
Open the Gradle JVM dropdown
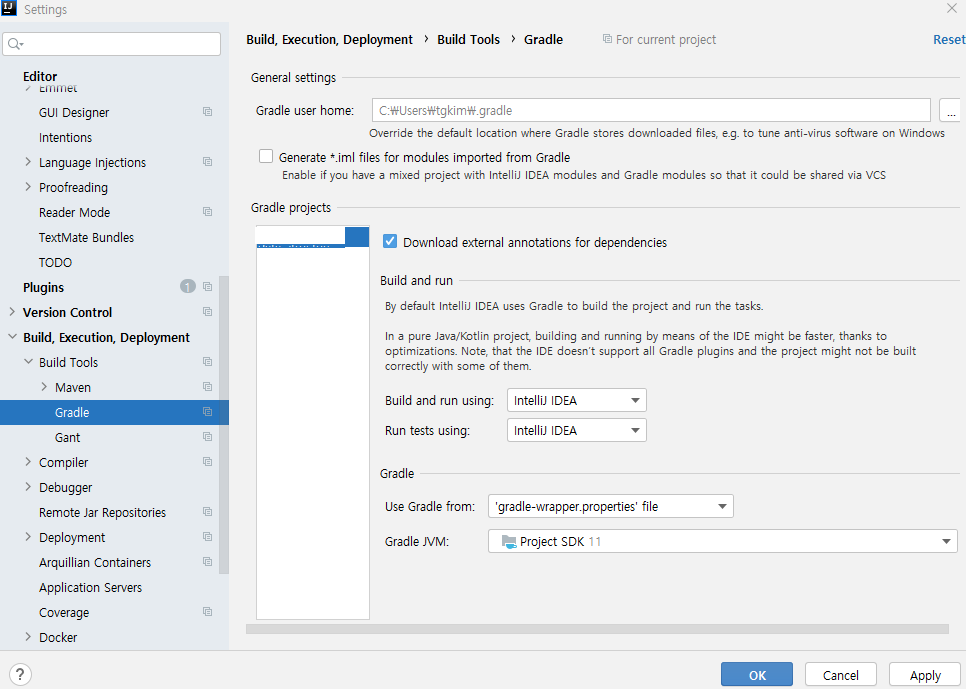point(723,541)
